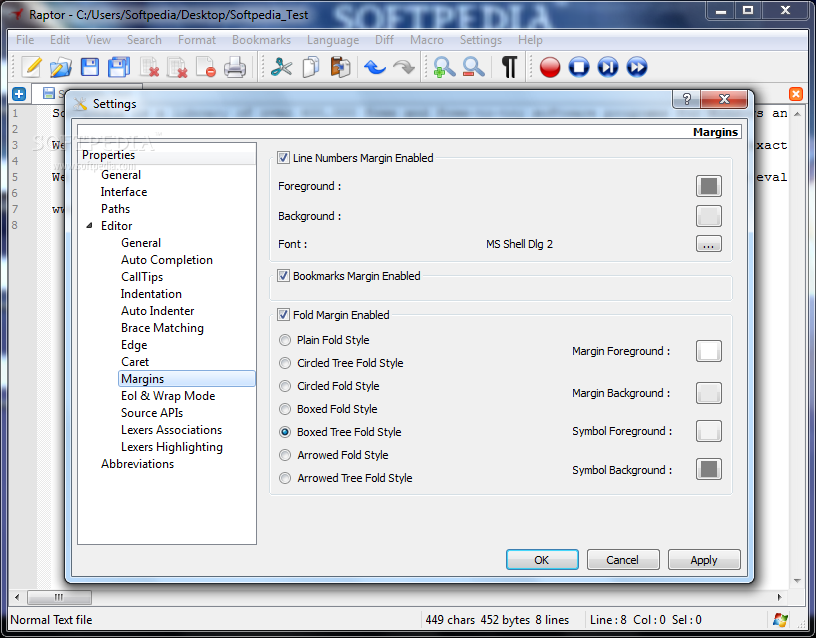The height and width of the screenshot is (638, 816).
Task: Click the page icon with red minus
Action: pos(206,67)
